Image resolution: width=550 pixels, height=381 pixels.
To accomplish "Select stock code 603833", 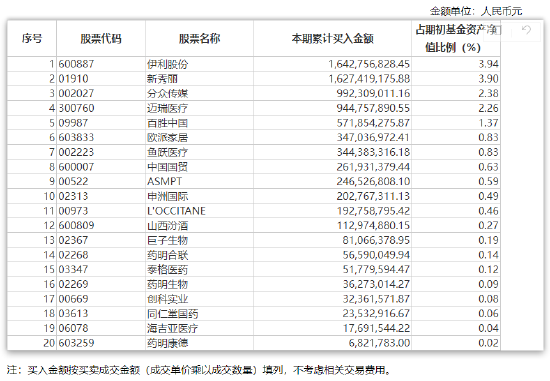I will click(x=76, y=138).
